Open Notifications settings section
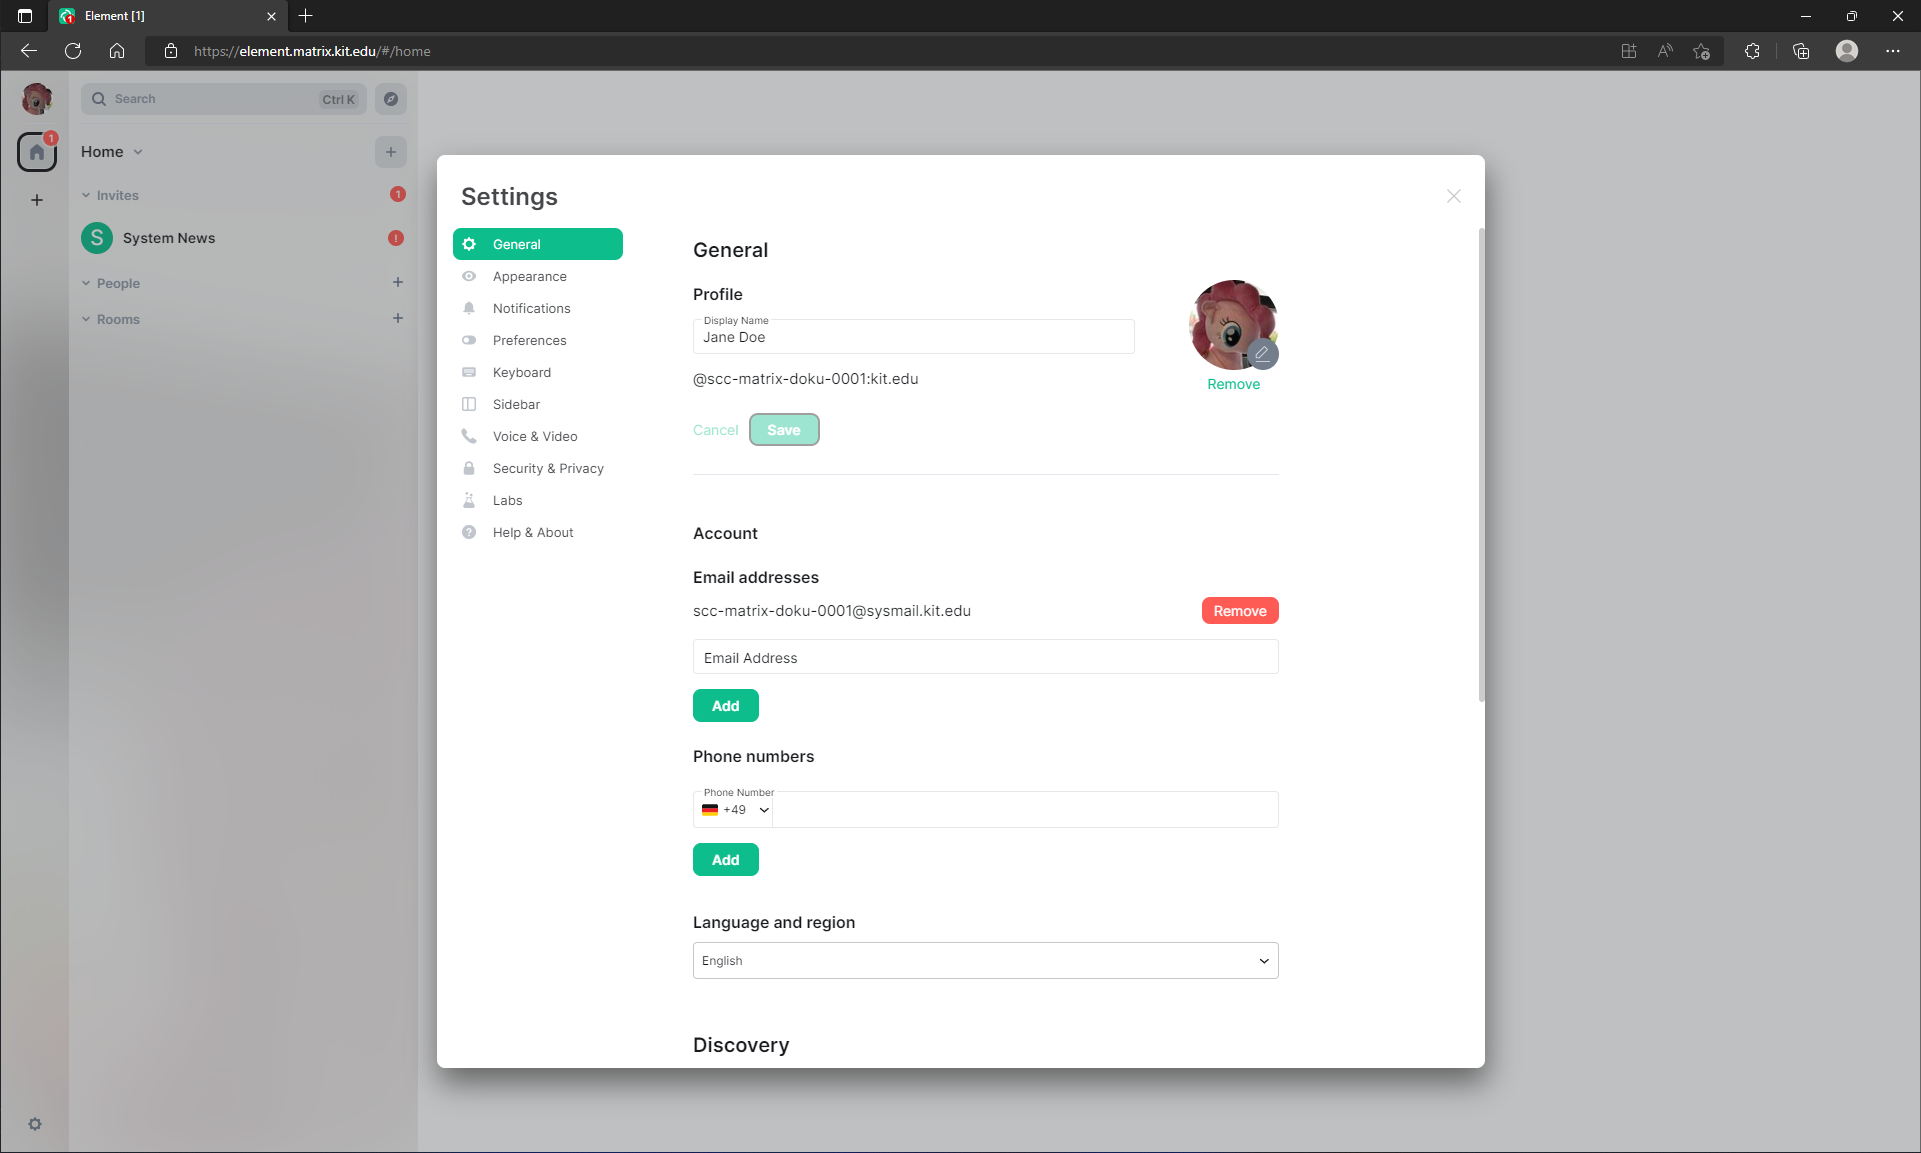The image size is (1921, 1153). pos(531,307)
